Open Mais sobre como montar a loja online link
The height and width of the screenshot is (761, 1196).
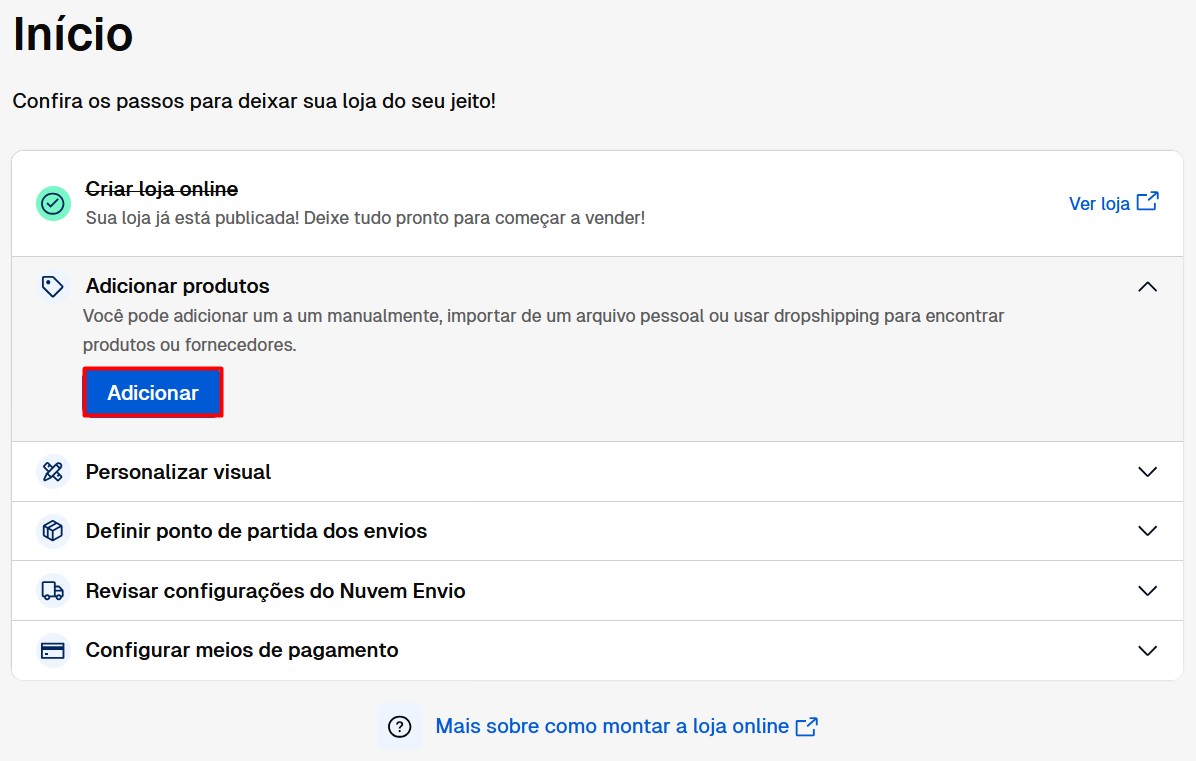tap(626, 726)
